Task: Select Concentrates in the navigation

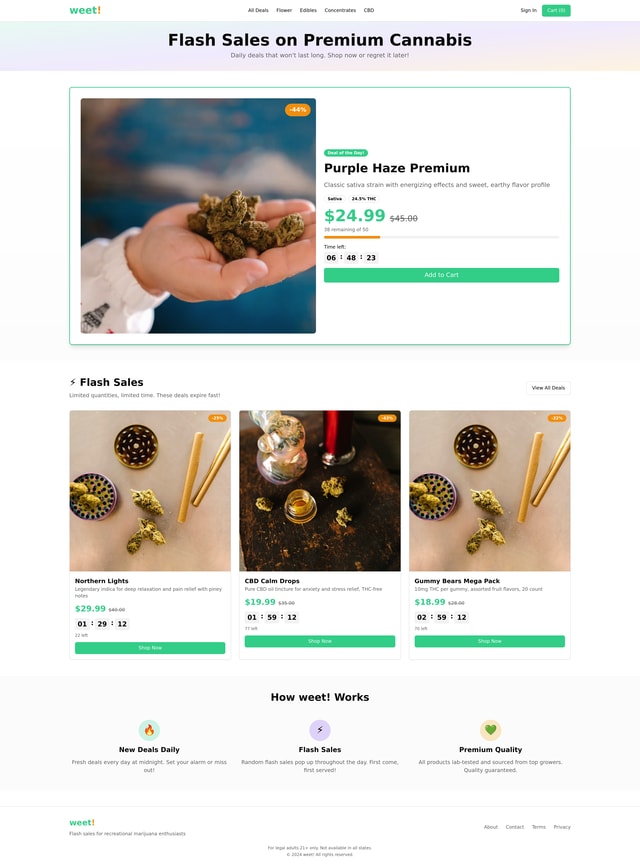Action: (340, 10)
